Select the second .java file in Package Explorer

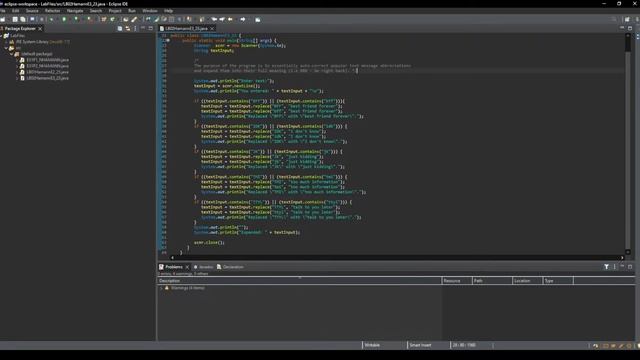click(47, 66)
